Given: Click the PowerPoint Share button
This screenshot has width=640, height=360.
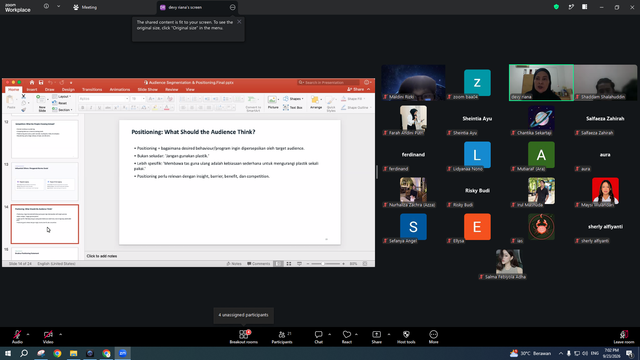Looking at the screenshot, I should 356,89.
